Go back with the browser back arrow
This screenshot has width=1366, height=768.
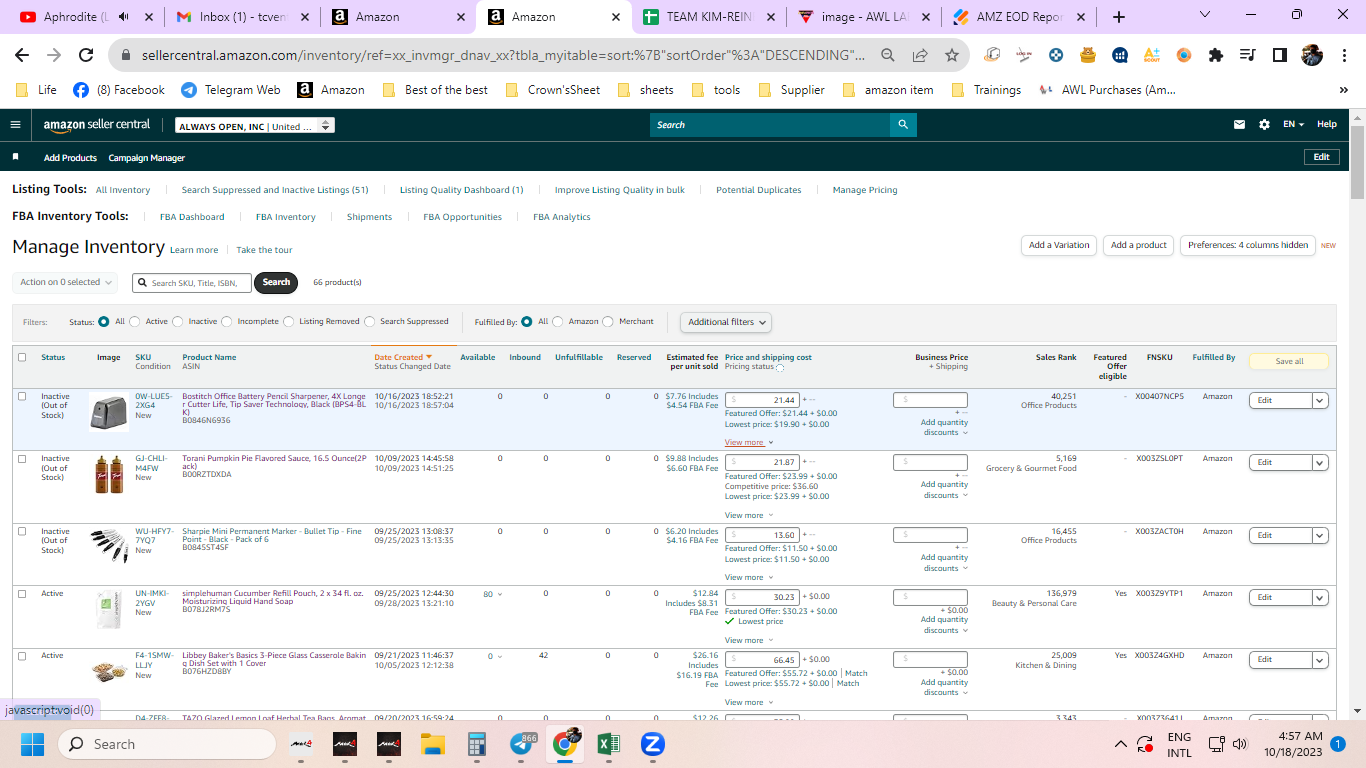point(22,56)
